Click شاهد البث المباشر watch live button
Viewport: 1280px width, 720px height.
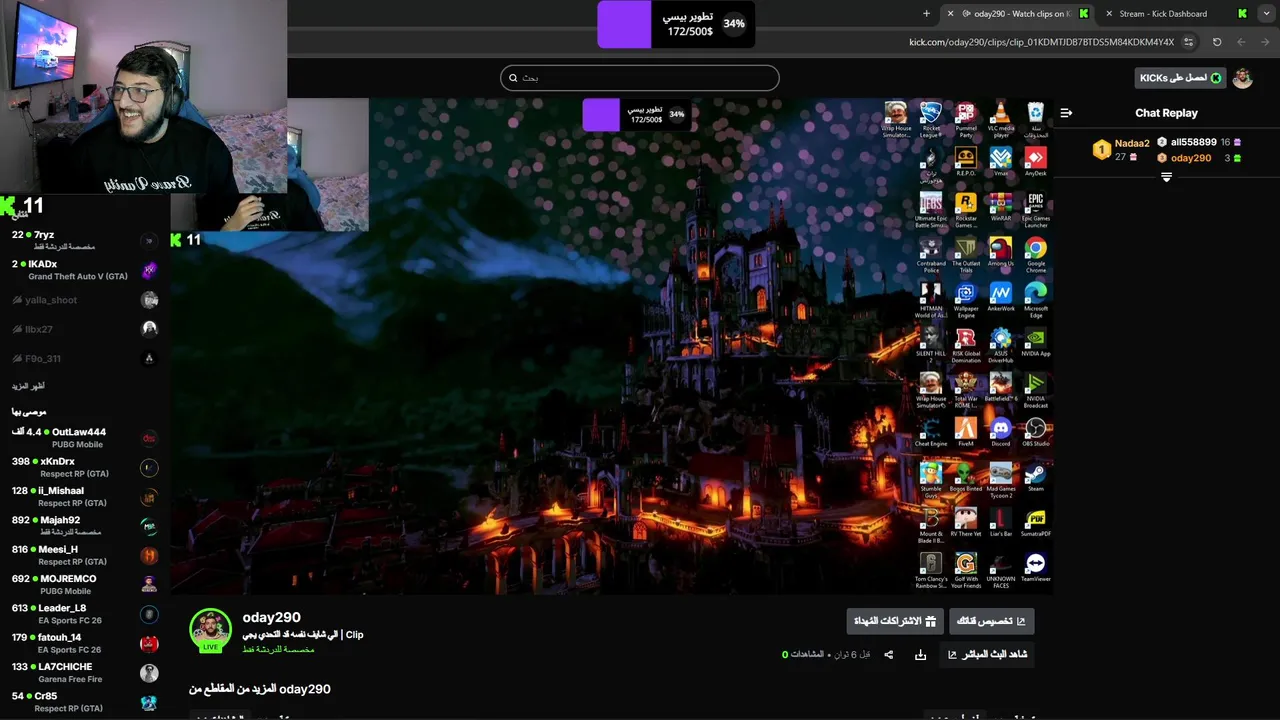pyautogui.click(x=988, y=655)
